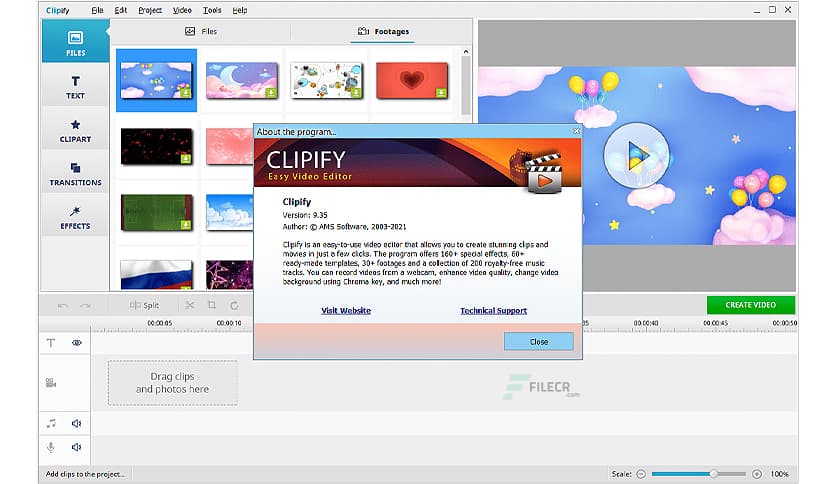The height and width of the screenshot is (484, 836).
Task: Open the Clipart panel
Action: (75, 131)
